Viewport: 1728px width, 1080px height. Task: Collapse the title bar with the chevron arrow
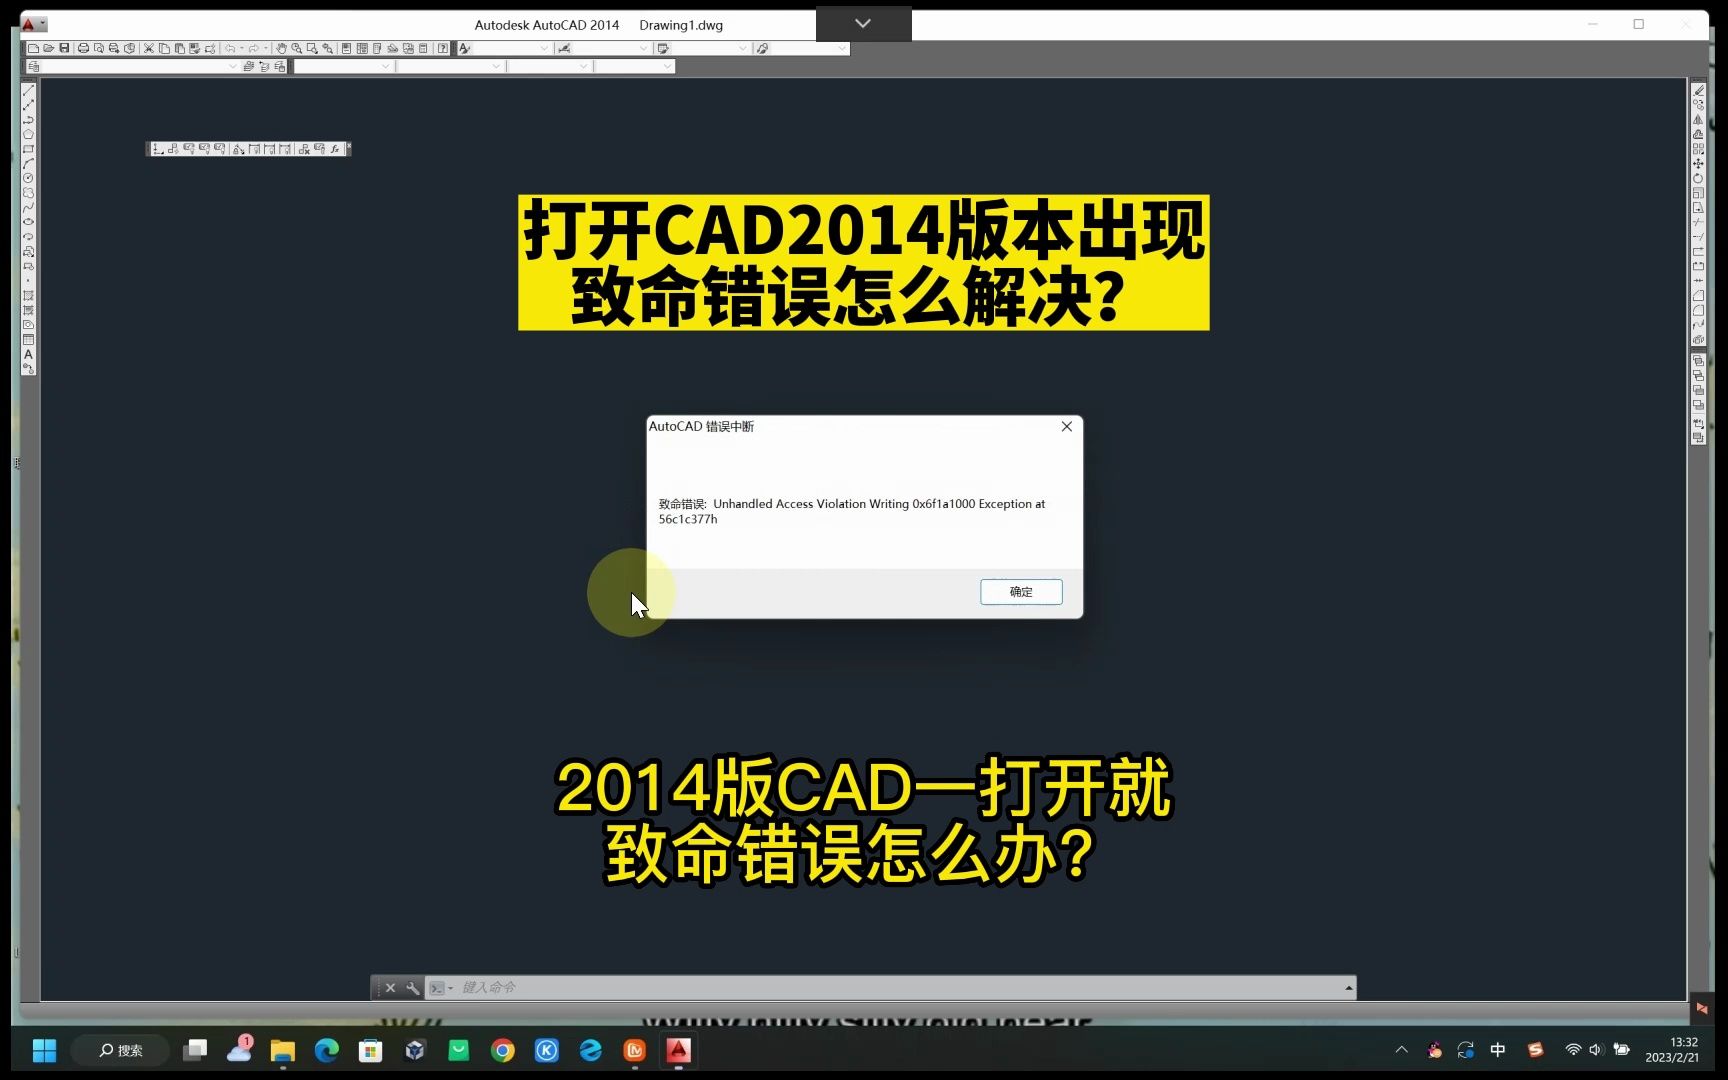862,22
